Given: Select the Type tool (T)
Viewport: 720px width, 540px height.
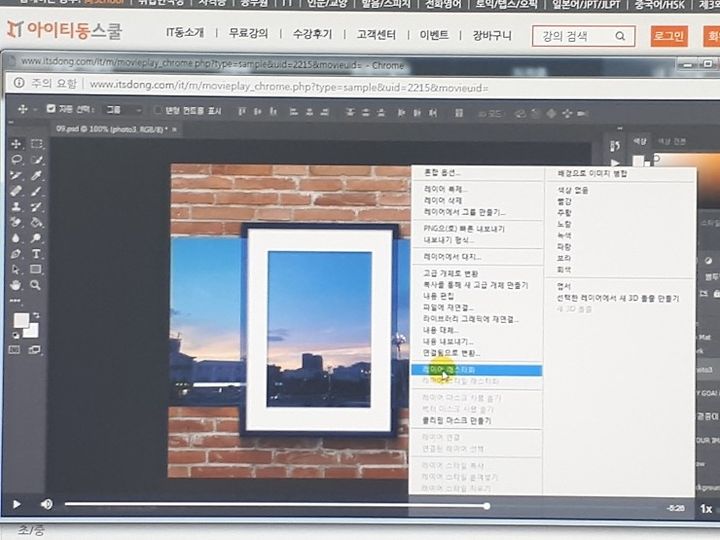Looking at the screenshot, I should pos(36,253).
